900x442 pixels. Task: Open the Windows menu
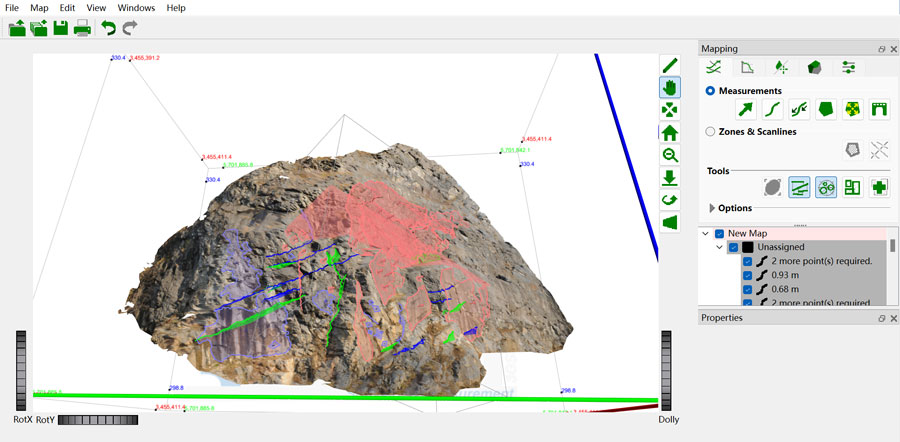click(136, 8)
